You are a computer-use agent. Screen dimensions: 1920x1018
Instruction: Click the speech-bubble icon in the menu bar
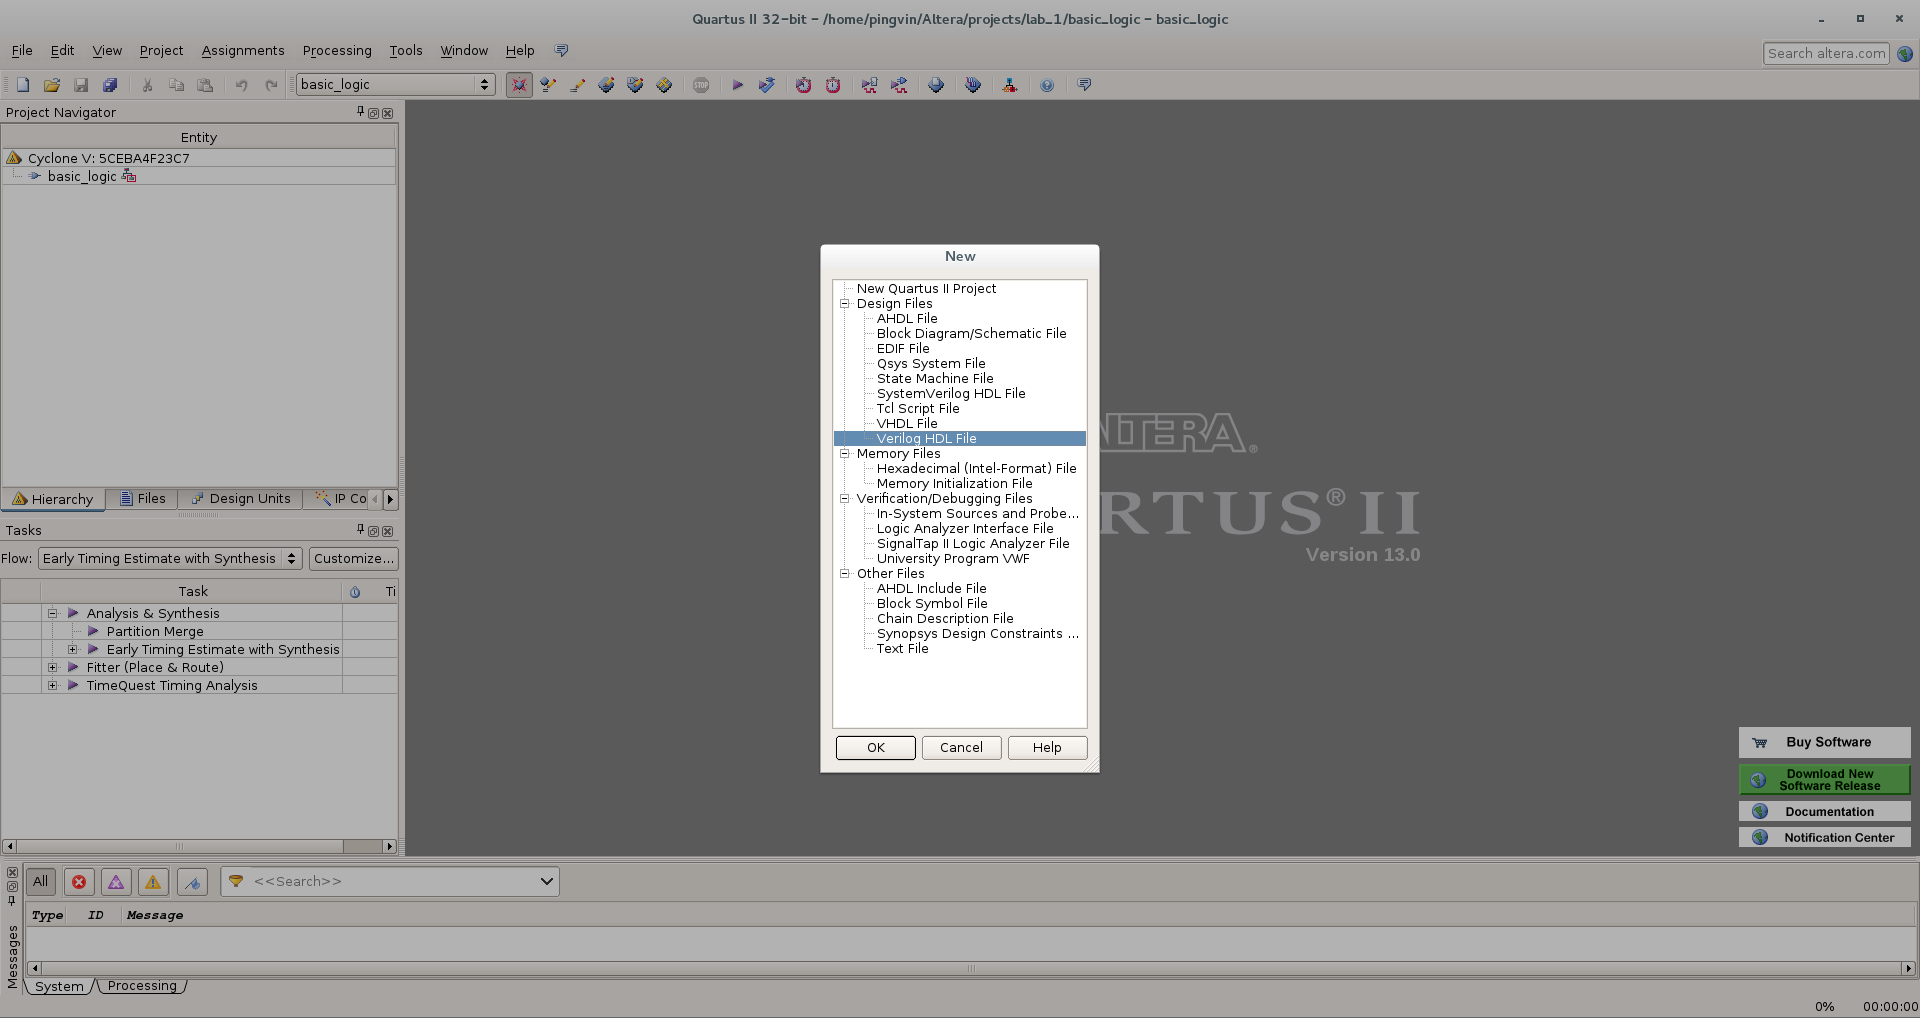click(x=562, y=50)
